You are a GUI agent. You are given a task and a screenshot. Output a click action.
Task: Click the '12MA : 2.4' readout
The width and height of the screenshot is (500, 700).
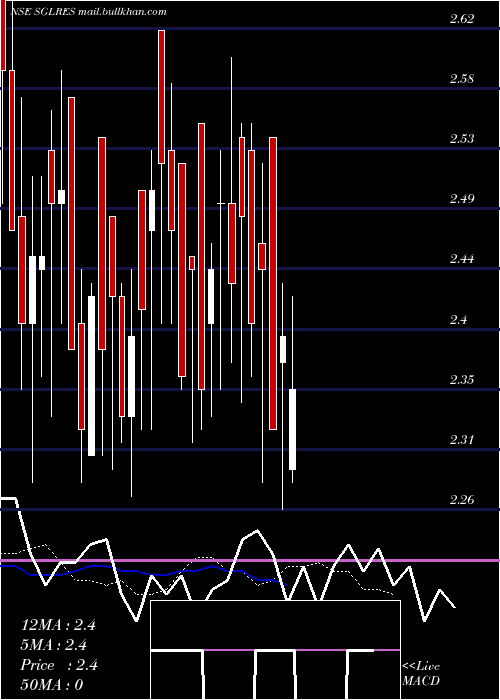[x=58, y=625]
